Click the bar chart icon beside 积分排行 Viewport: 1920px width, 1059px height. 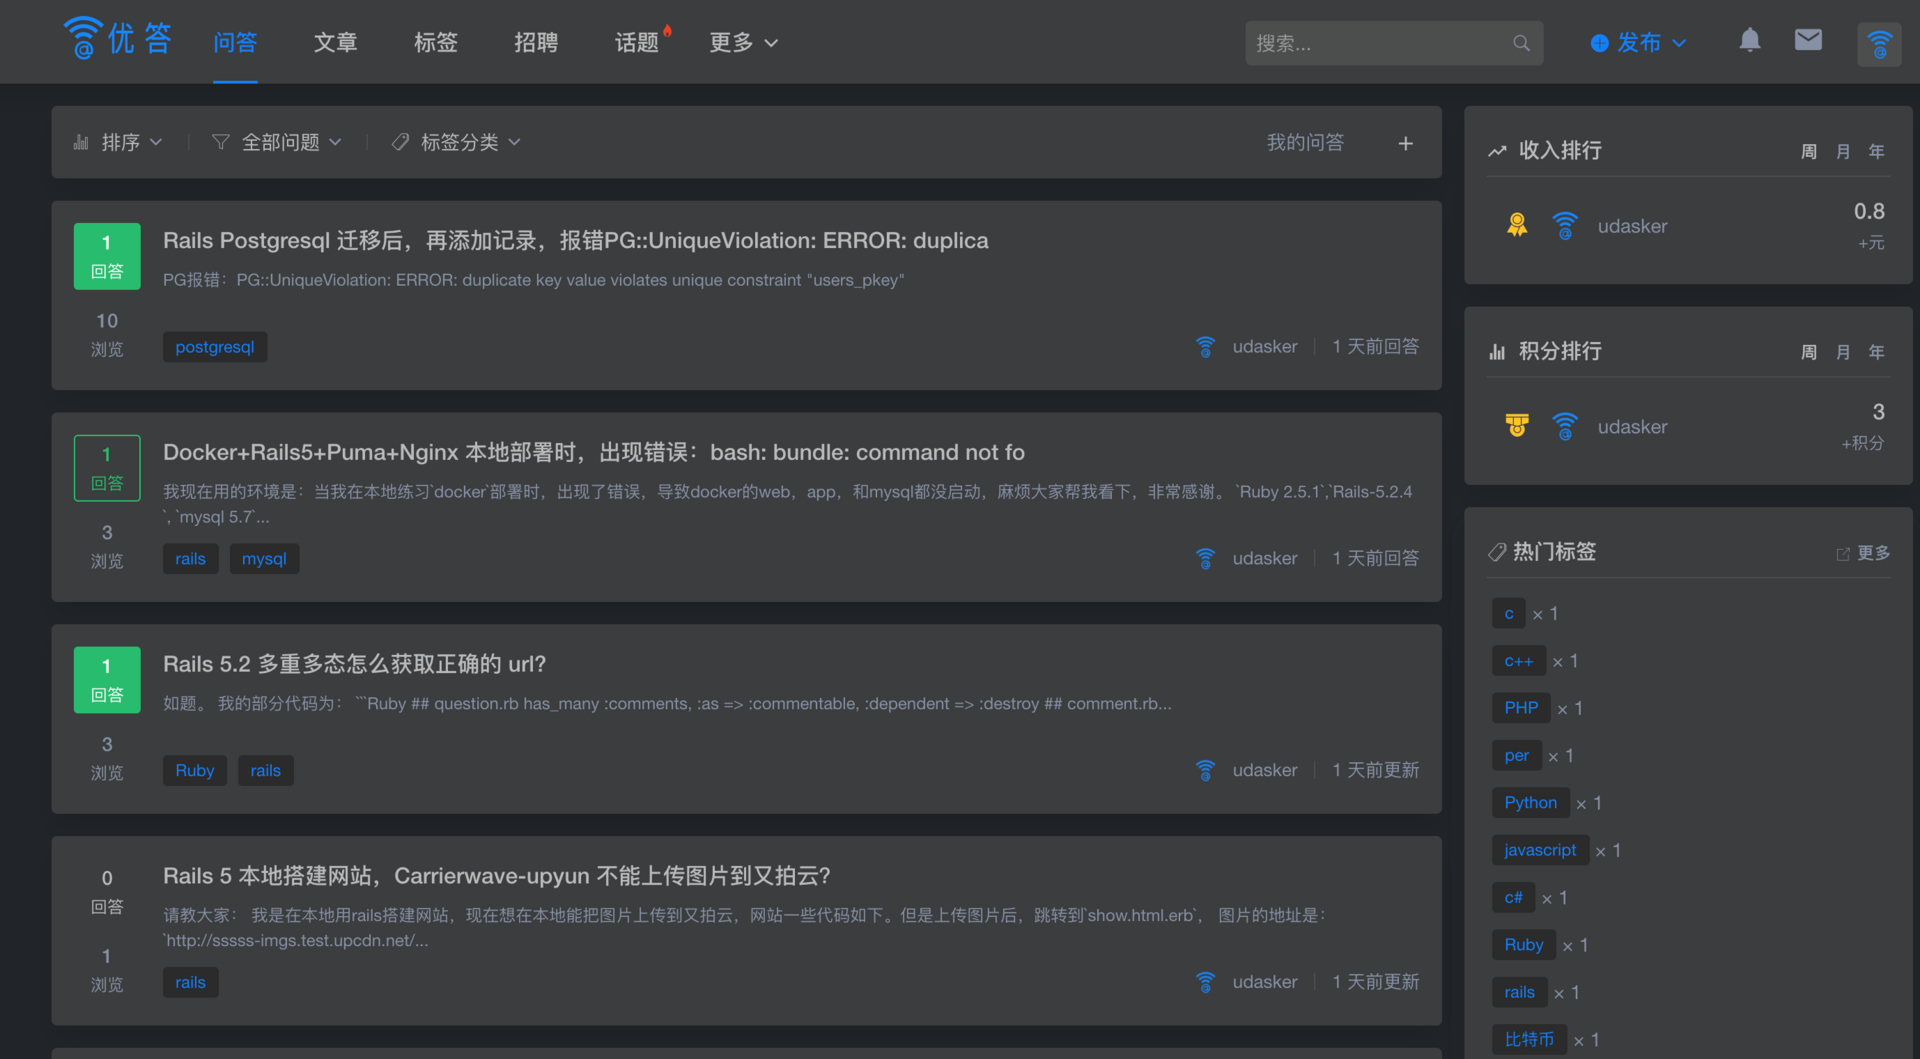(x=1497, y=352)
